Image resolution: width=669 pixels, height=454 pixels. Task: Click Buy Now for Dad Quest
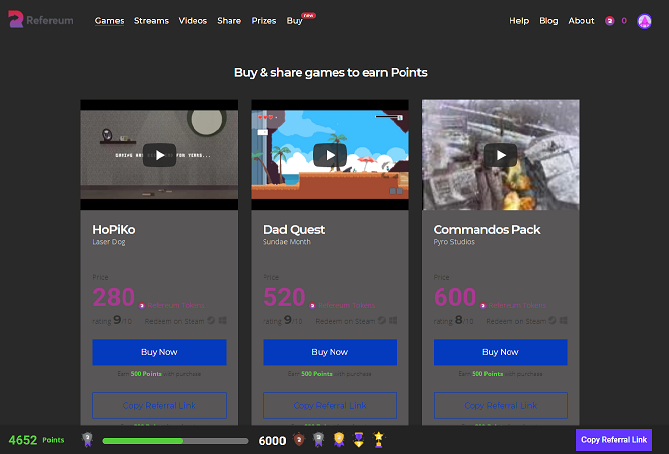[330, 352]
